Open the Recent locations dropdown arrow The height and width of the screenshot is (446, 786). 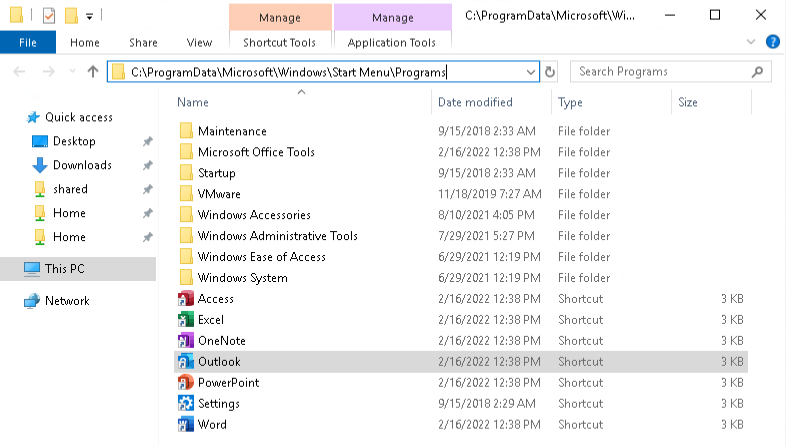click(x=72, y=72)
